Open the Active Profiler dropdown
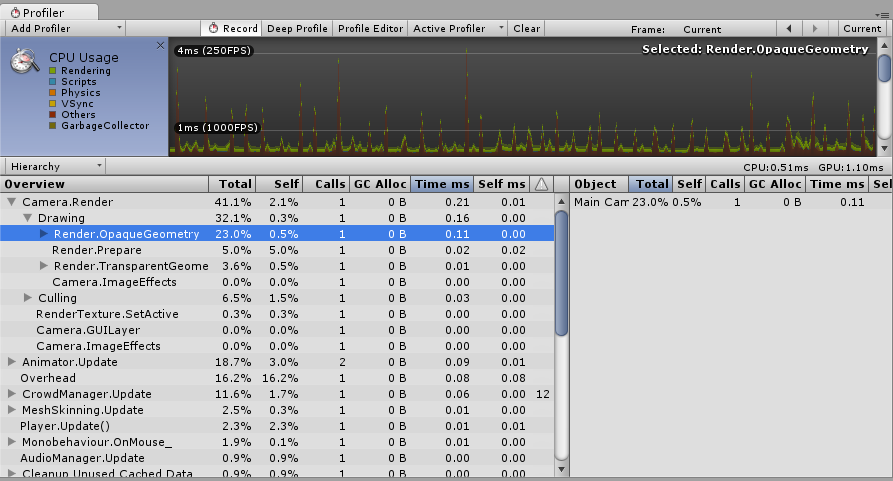The width and height of the screenshot is (893, 481). [x=458, y=28]
